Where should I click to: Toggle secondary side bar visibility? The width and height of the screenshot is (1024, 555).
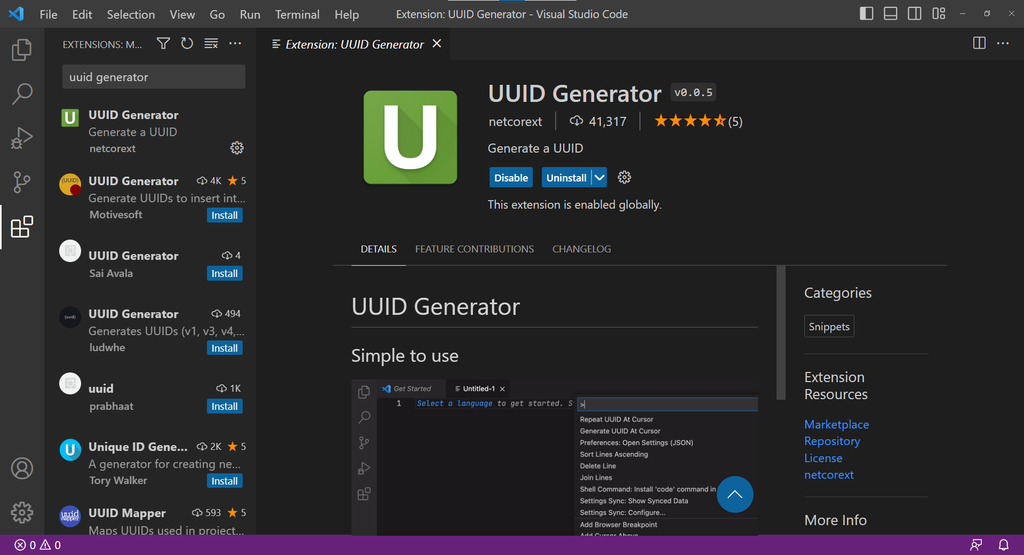coord(914,14)
